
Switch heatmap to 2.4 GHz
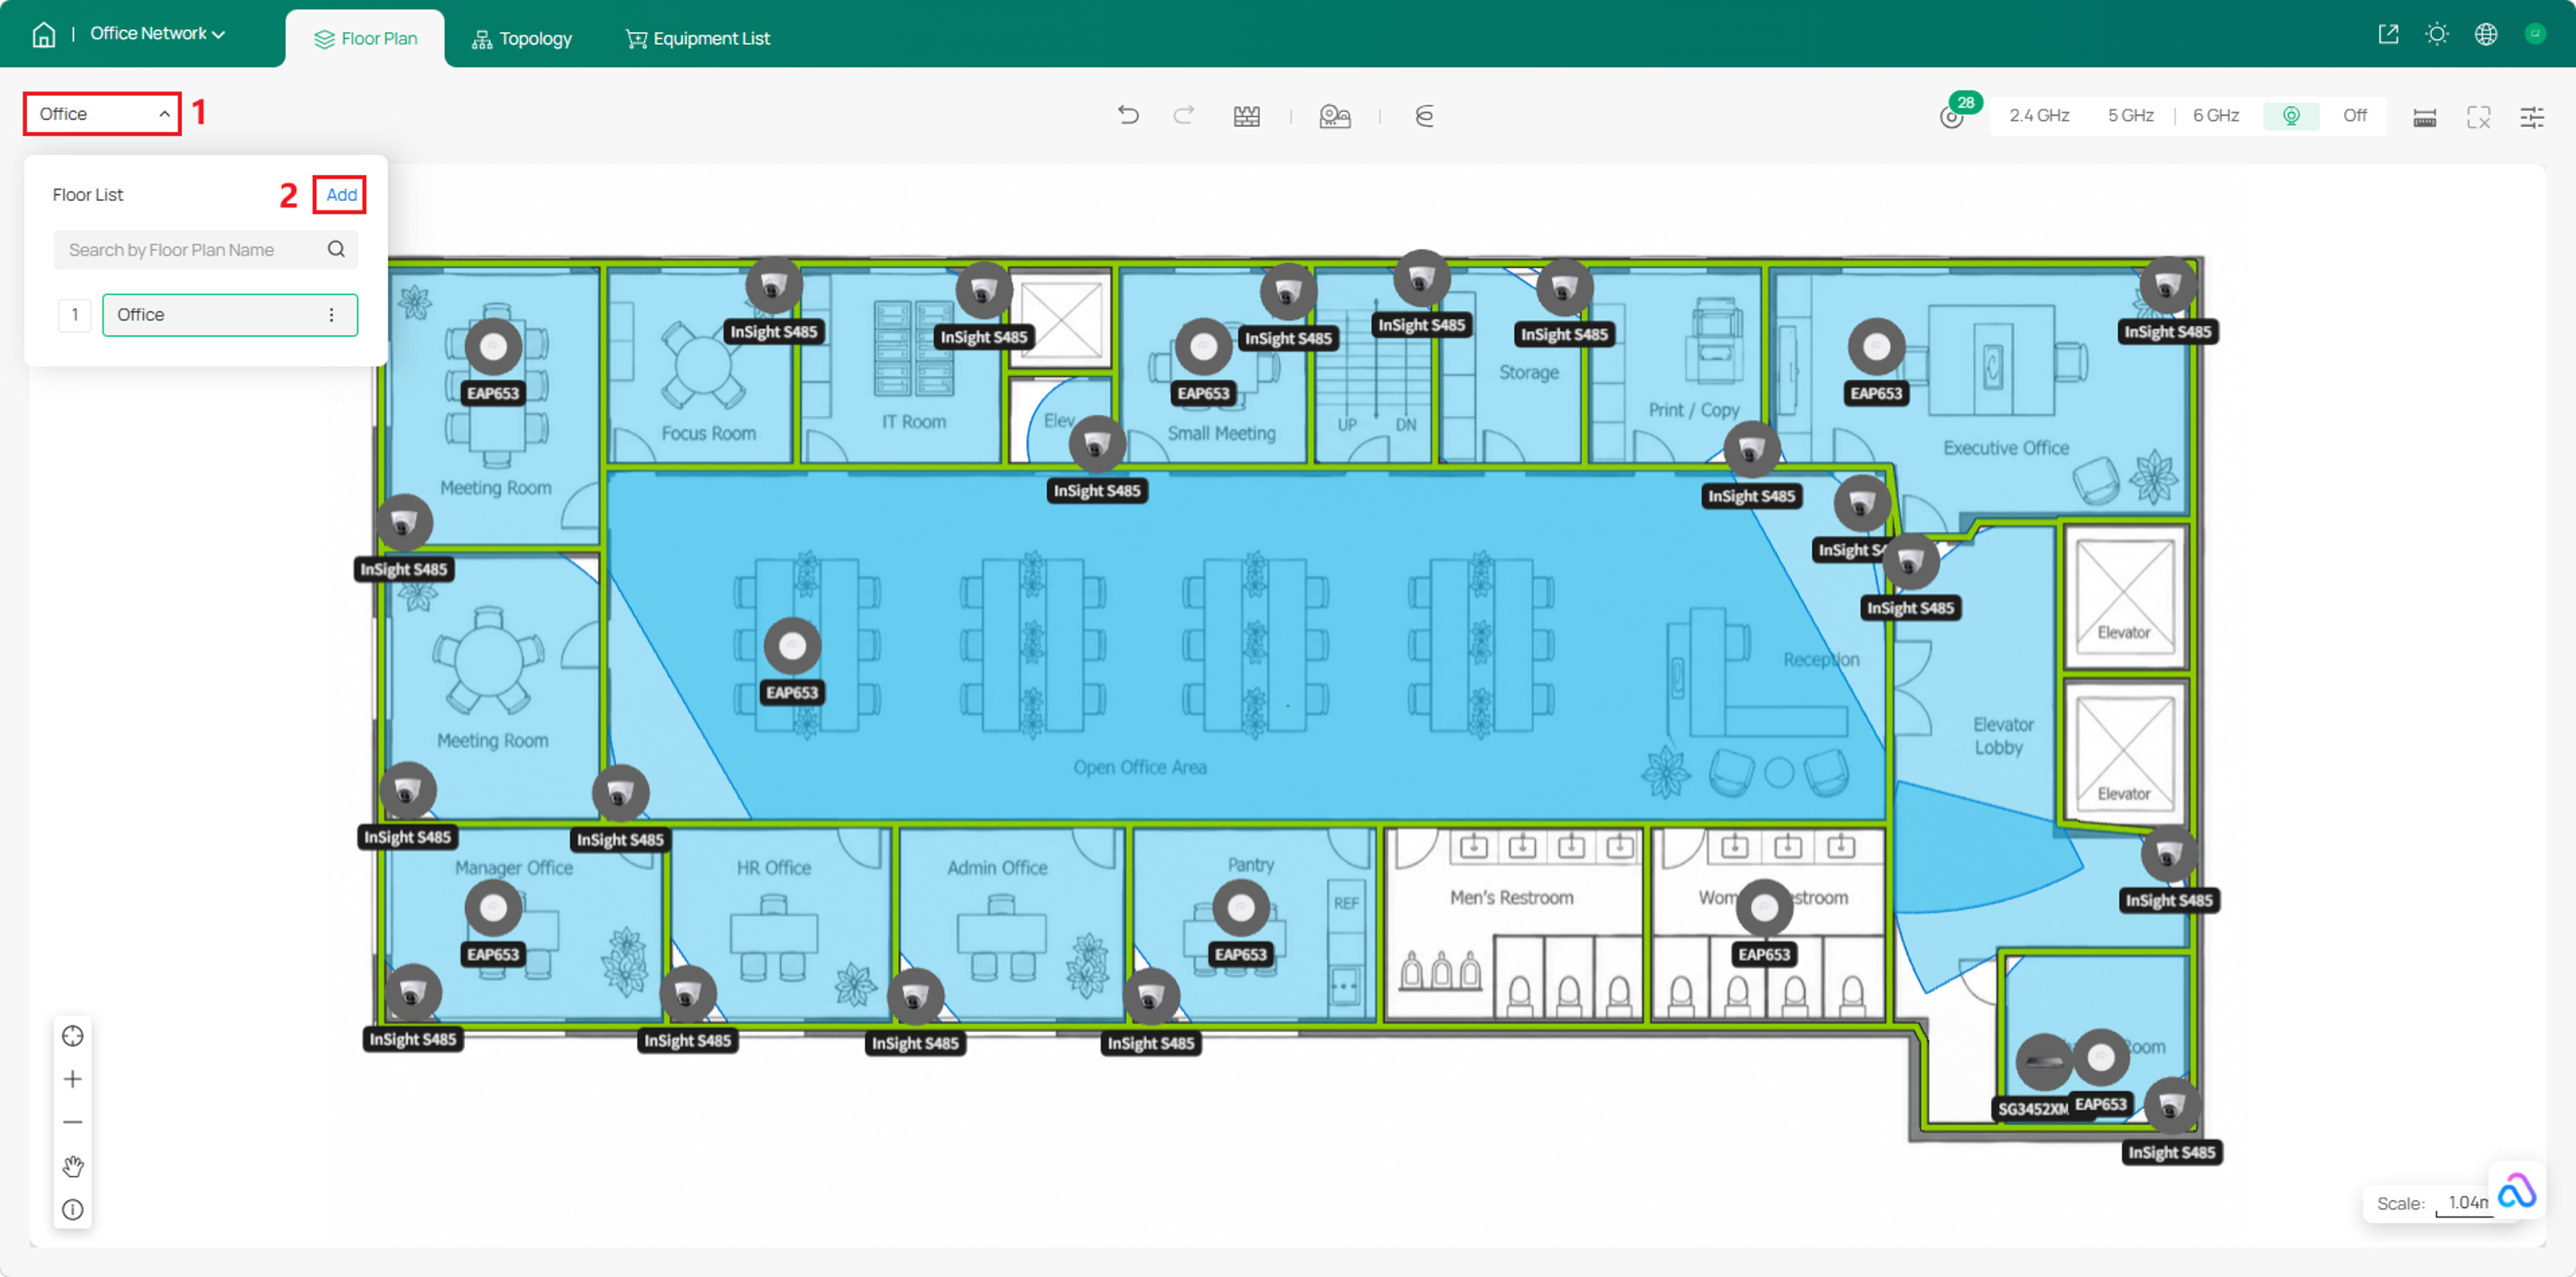coord(2039,116)
